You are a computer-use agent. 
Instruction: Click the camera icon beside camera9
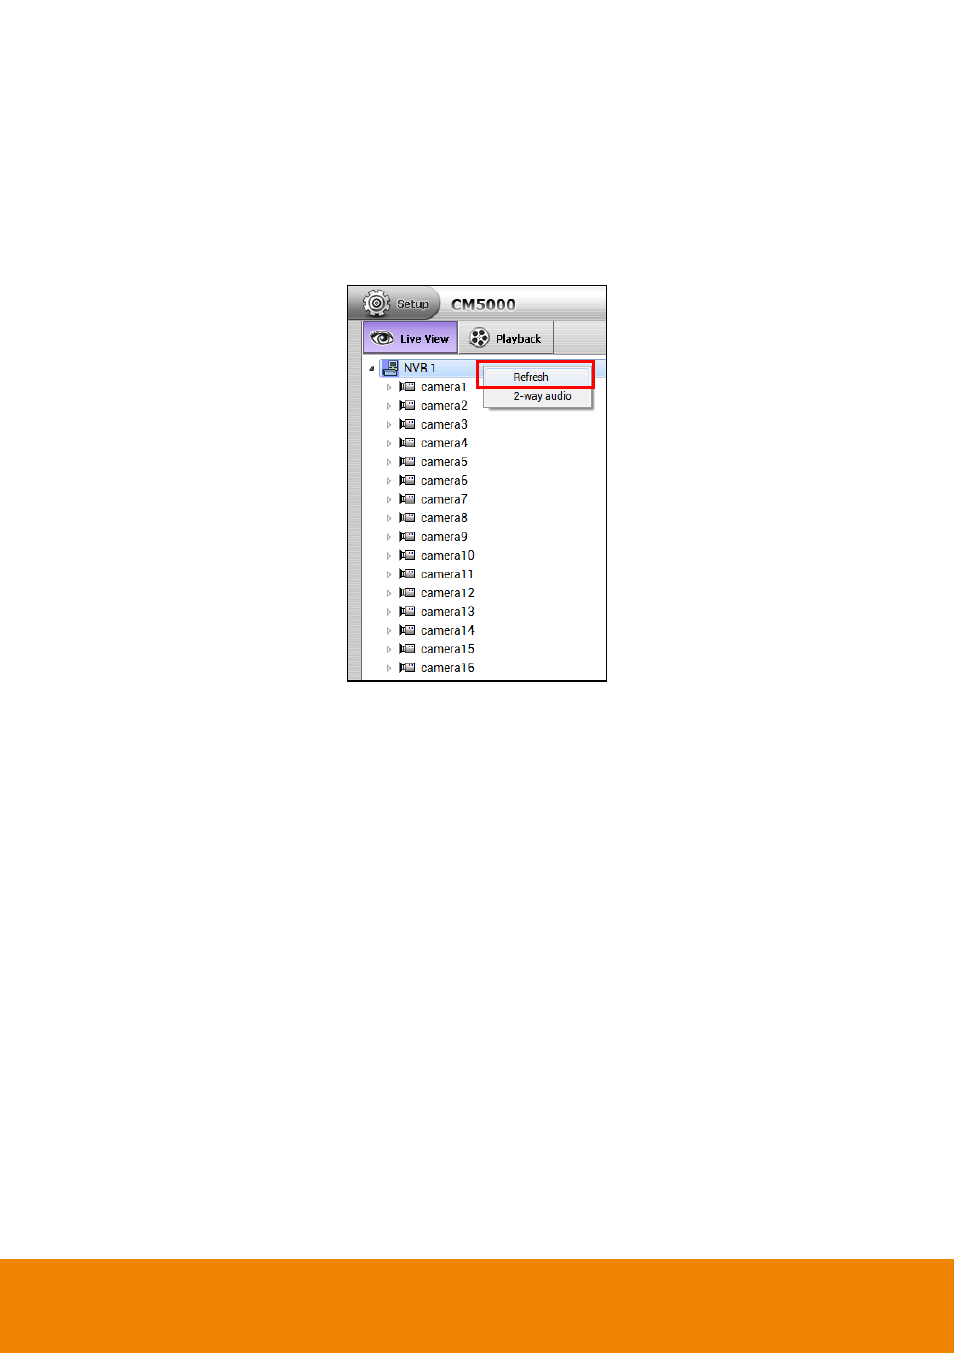[x=407, y=536]
